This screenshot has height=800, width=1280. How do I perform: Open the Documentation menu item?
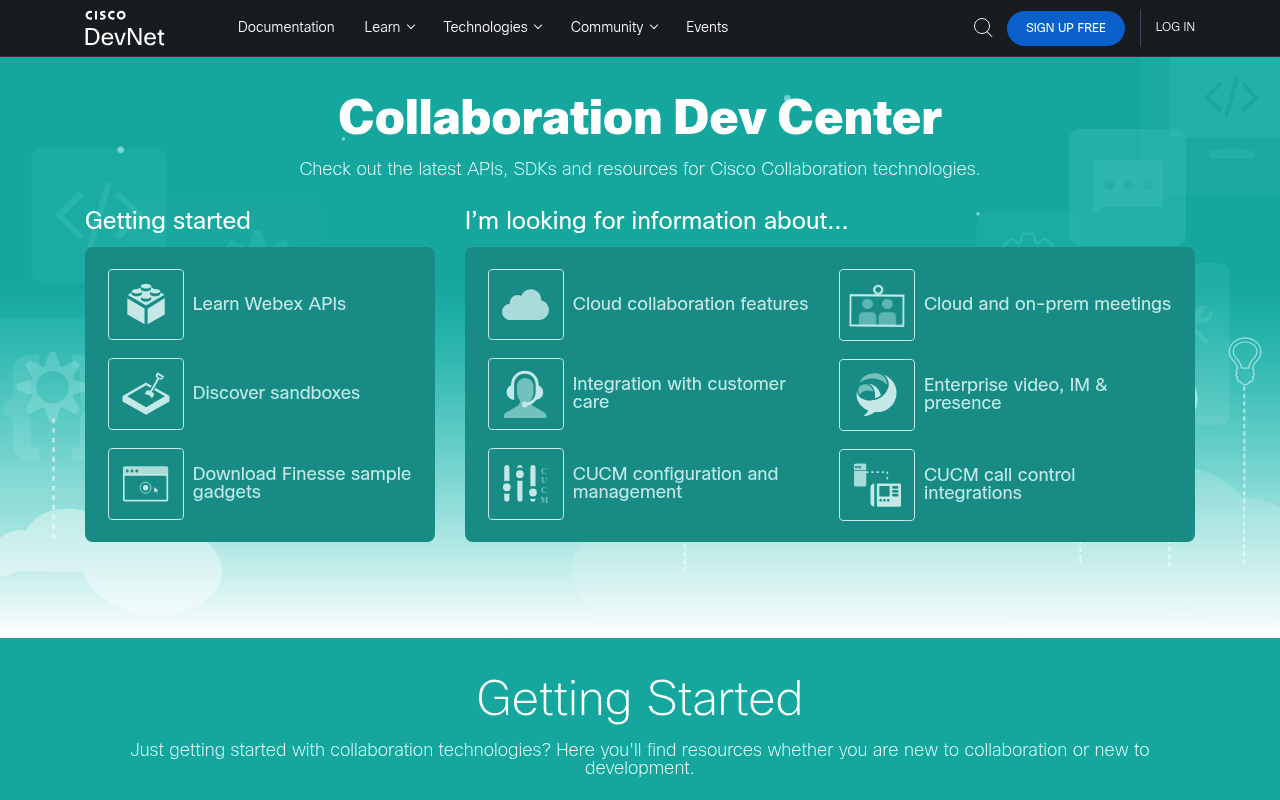[x=286, y=27]
